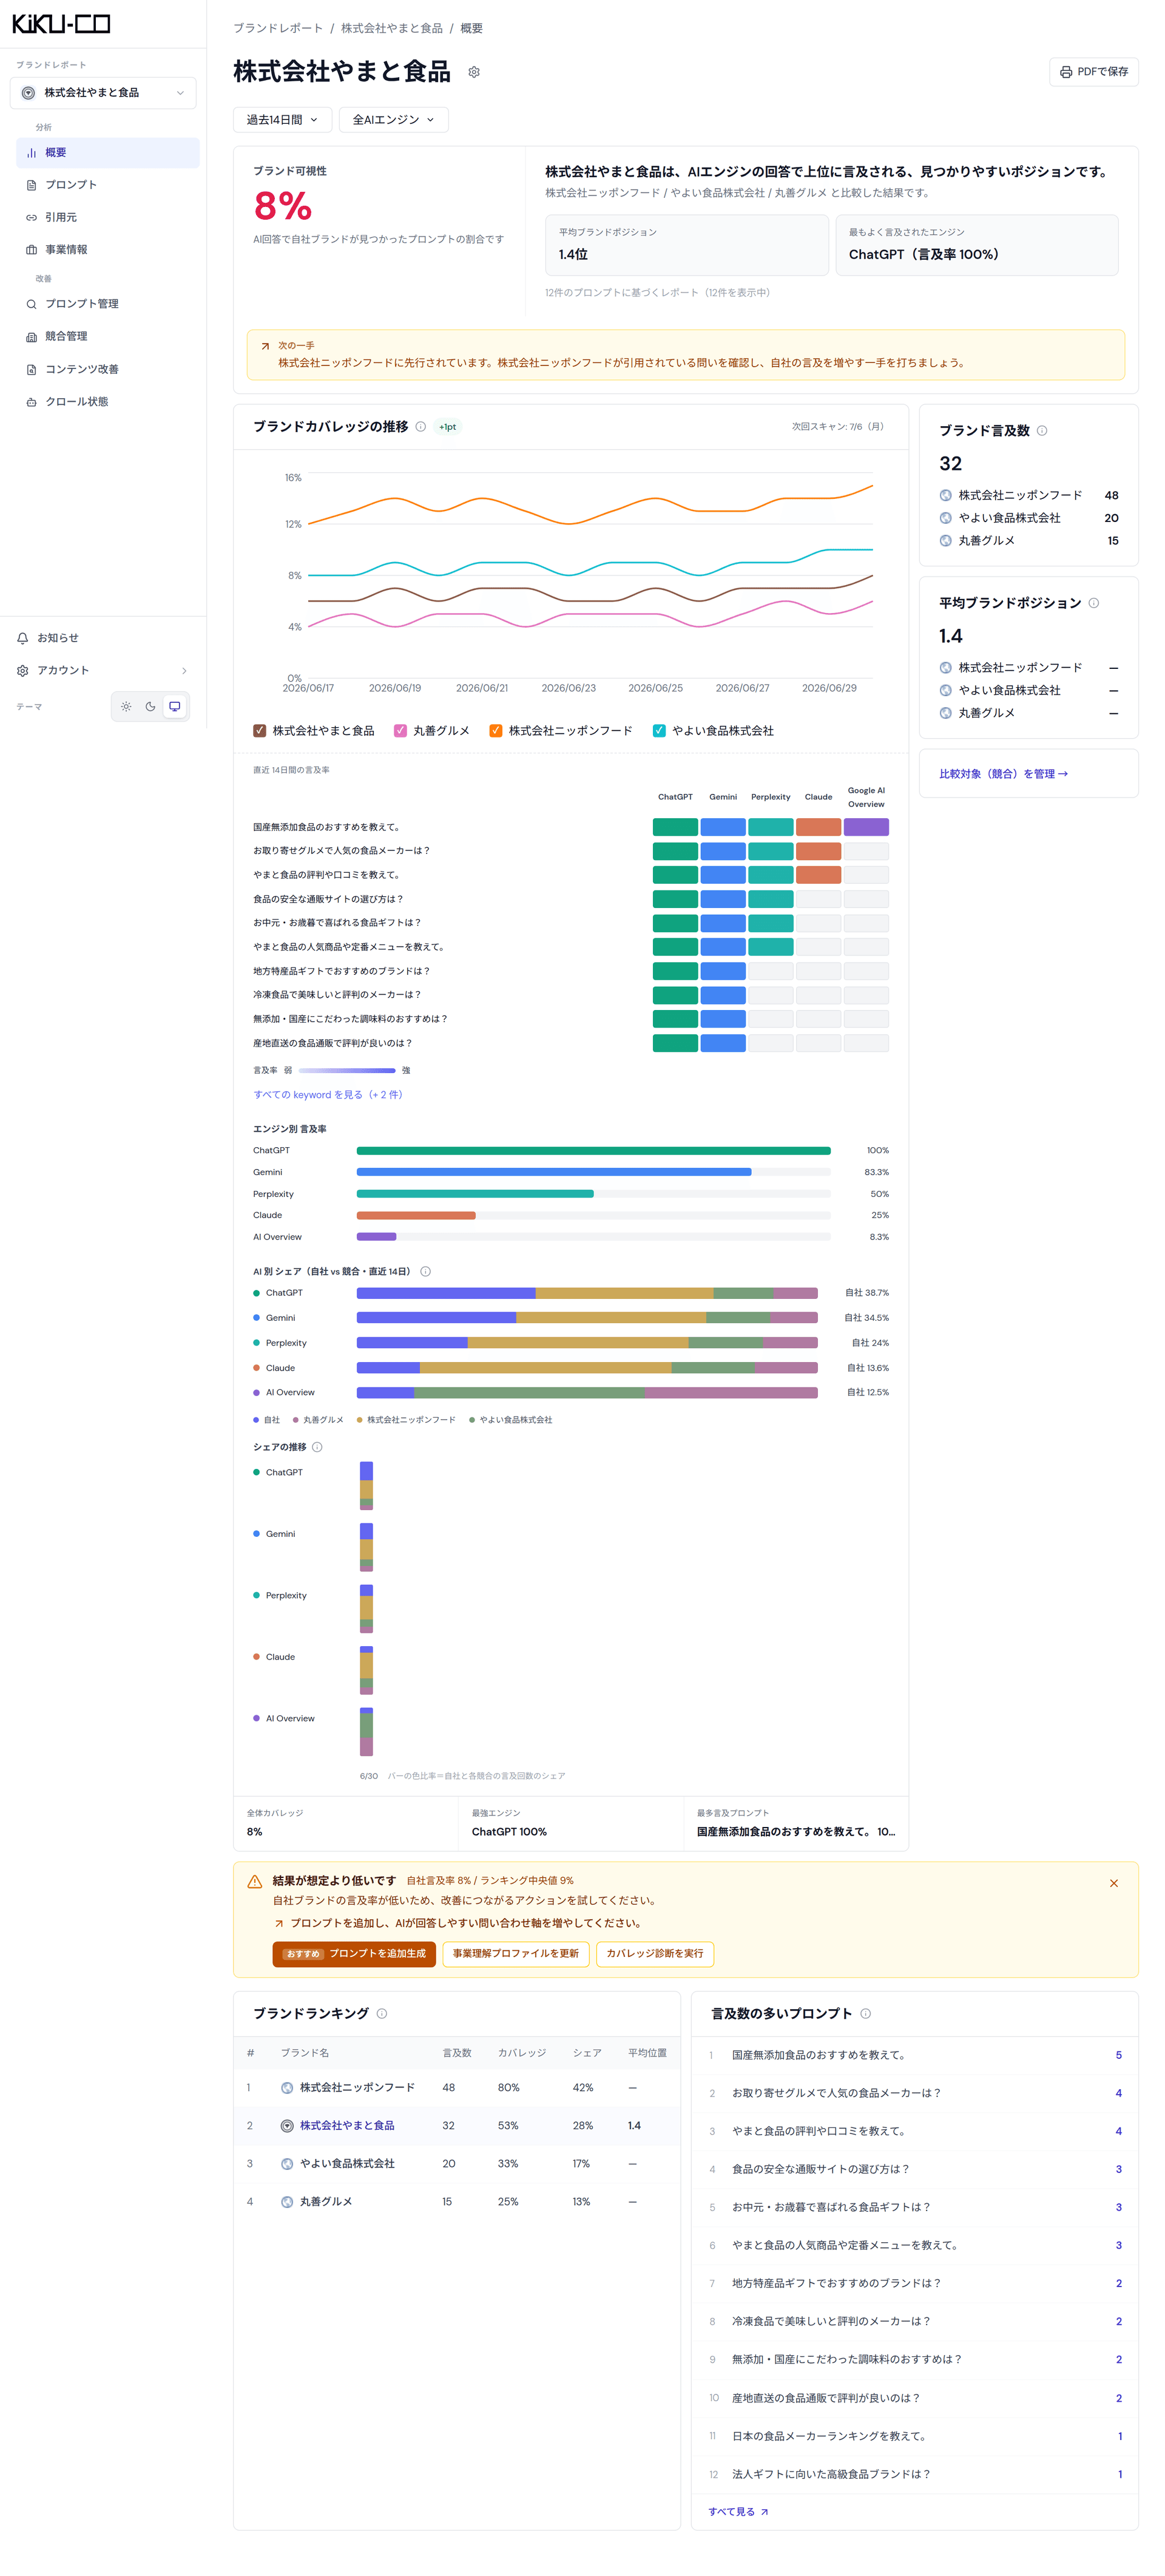The image size is (1165, 2576).
Task: Select the light theme sun icon
Action: (126, 707)
